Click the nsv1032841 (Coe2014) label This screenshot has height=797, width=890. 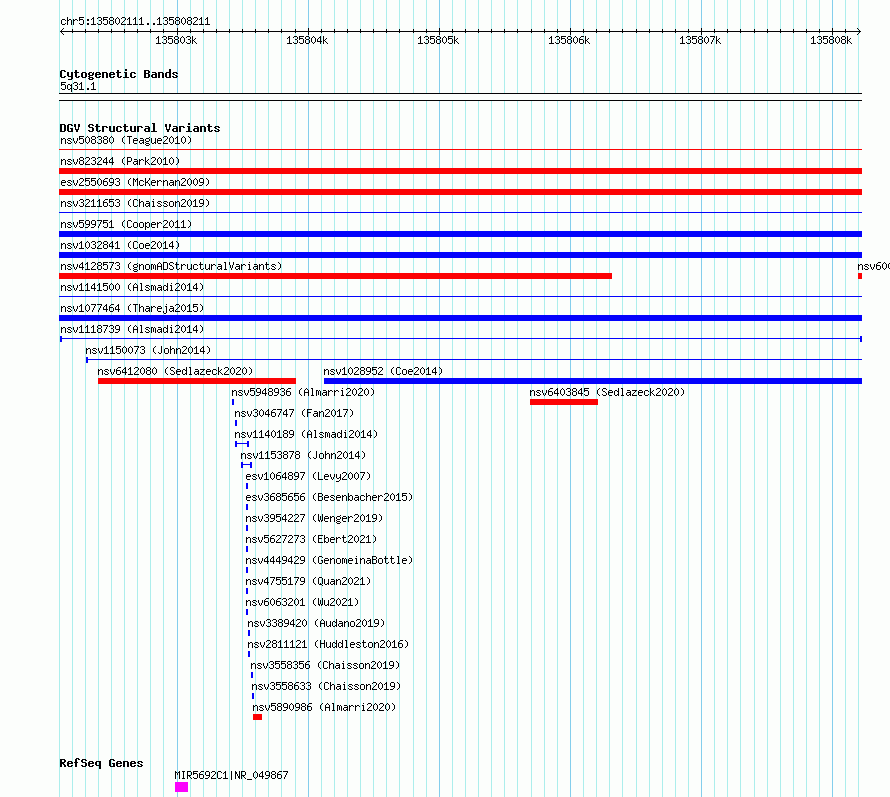pos(120,245)
